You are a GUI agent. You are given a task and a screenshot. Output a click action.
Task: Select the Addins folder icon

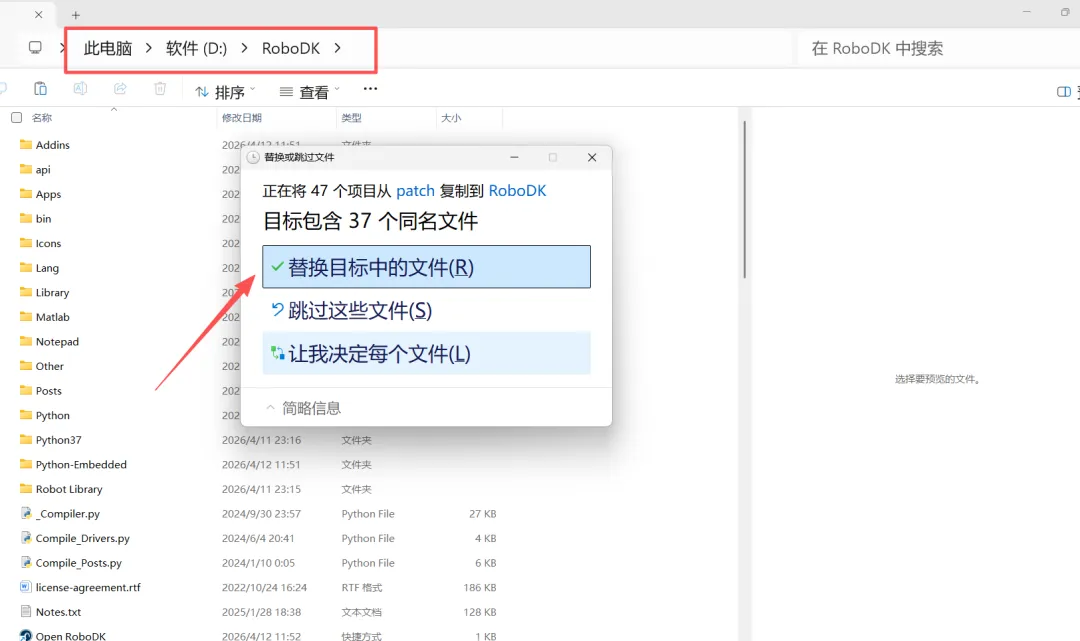click(x=26, y=145)
